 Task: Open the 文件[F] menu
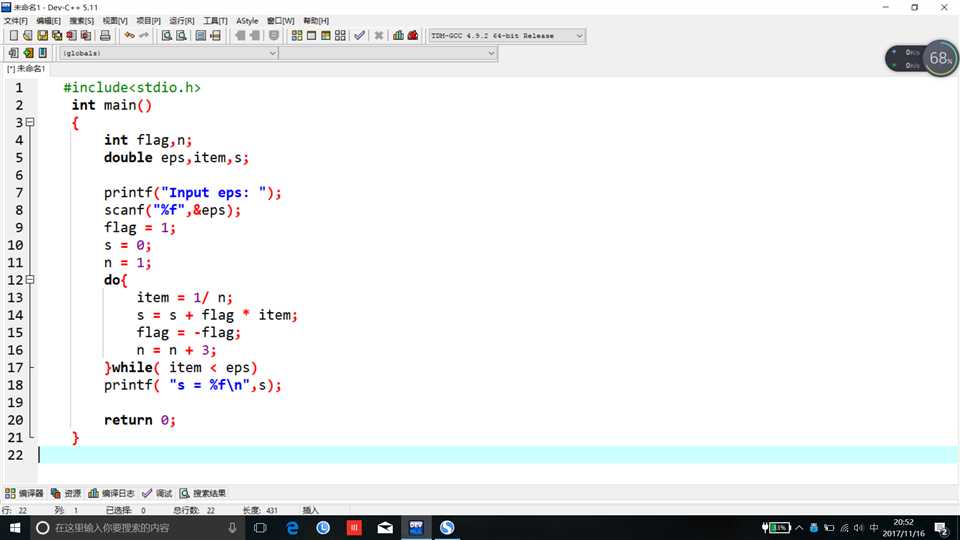click(x=15, y=21)
